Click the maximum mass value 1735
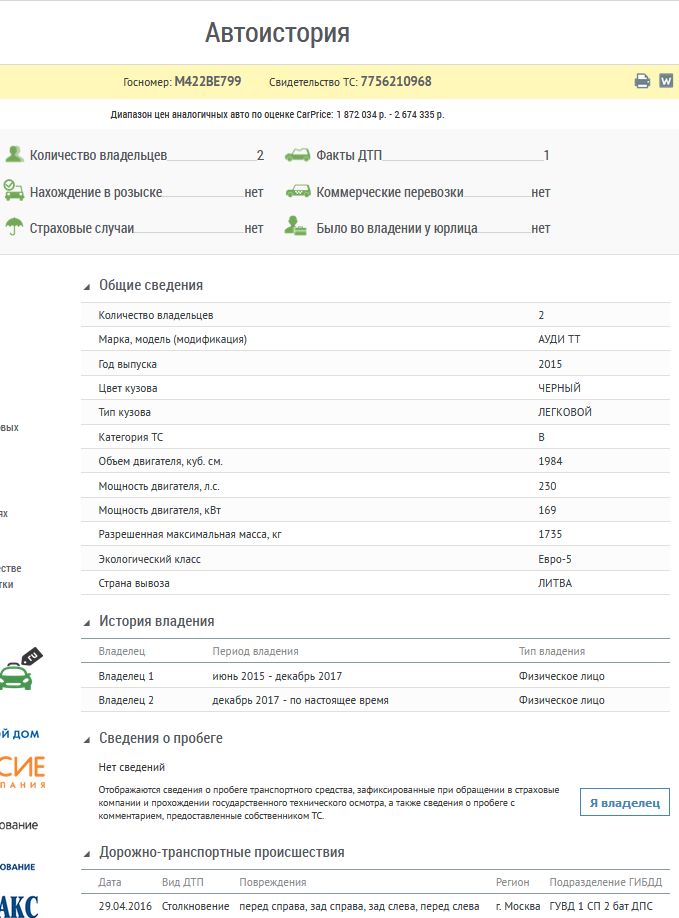Screen dimensions: 679x918 click(x=550, y=534)
